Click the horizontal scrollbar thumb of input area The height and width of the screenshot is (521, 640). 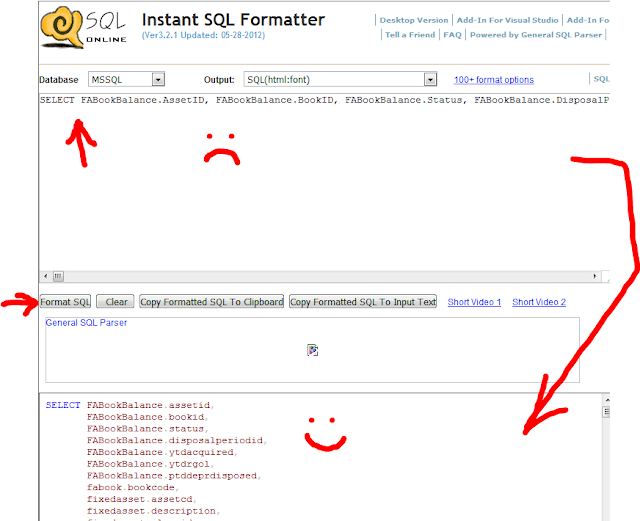coord(58,276)
